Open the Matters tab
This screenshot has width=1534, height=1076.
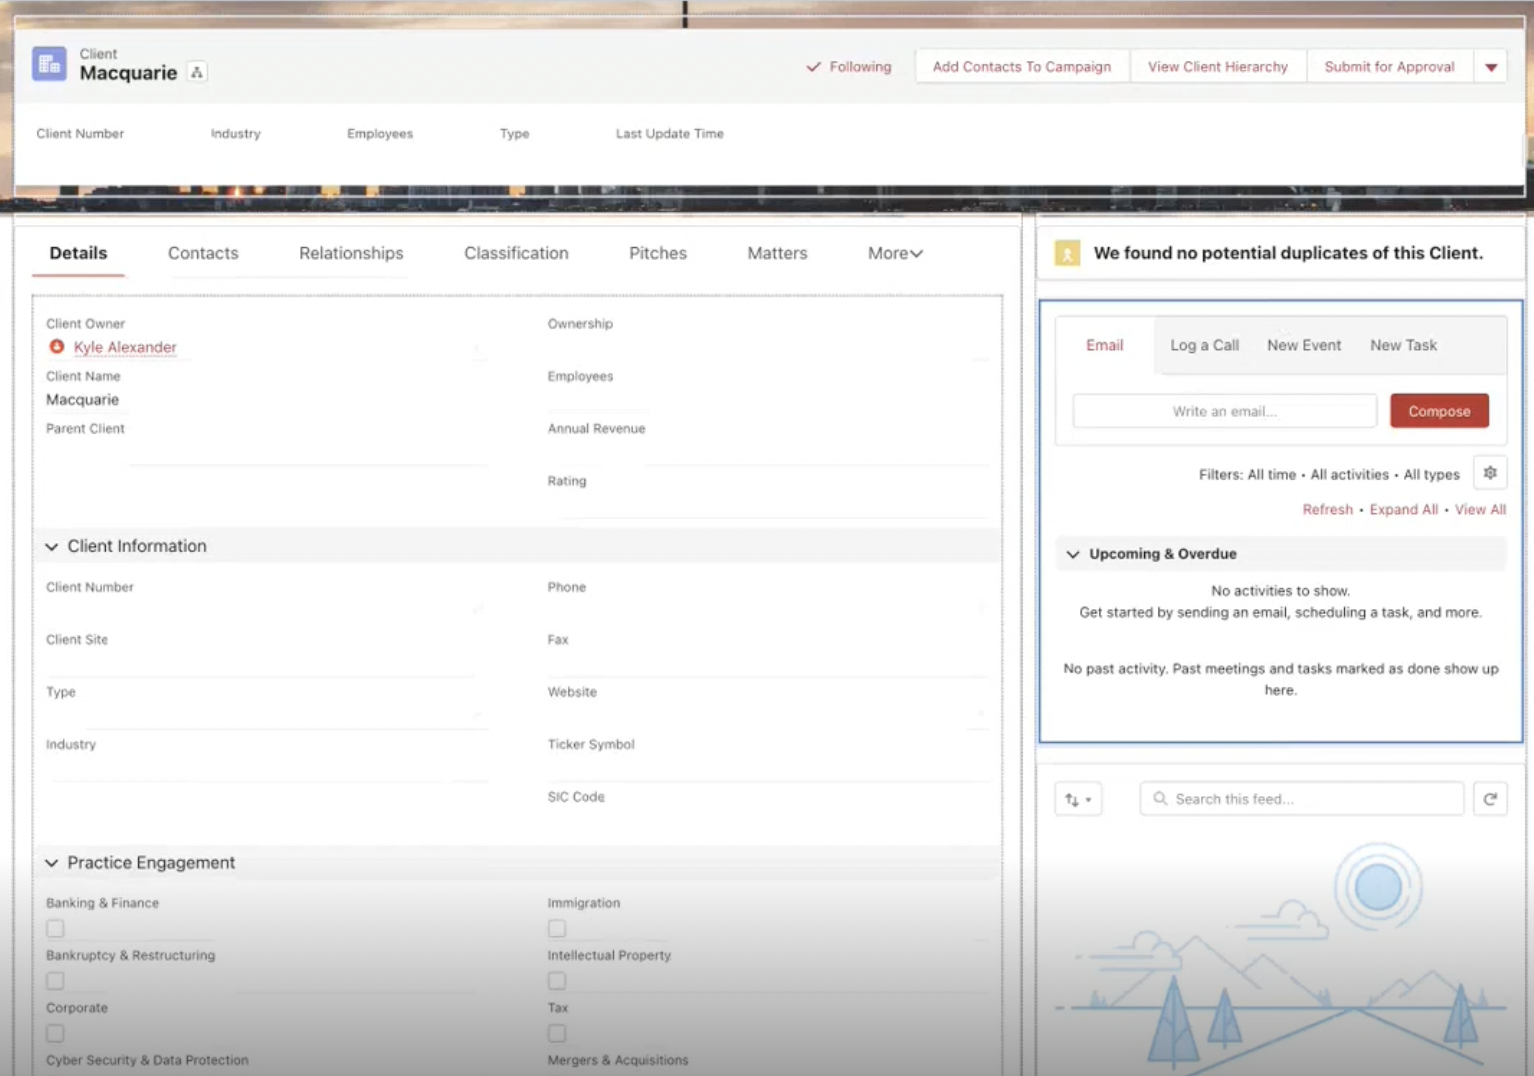point(777,253)
